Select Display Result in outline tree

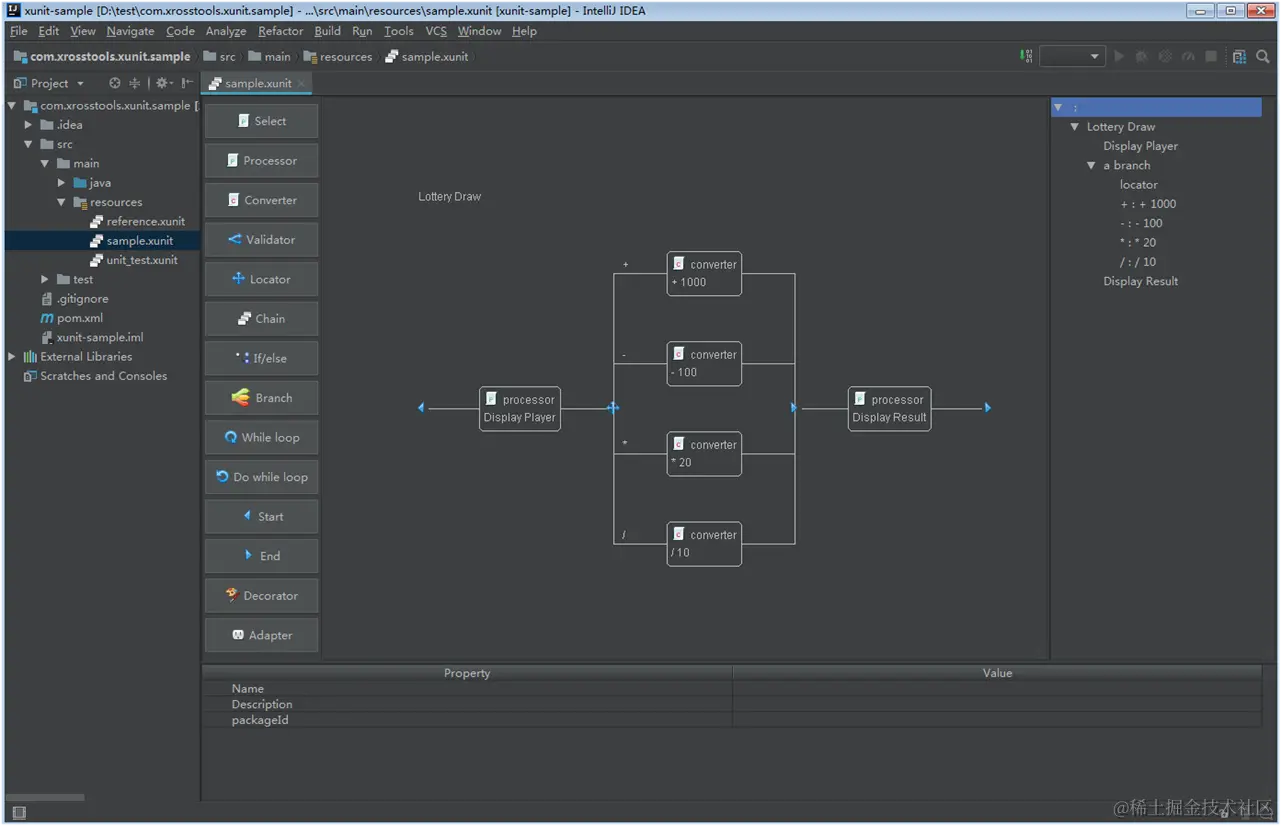point(1141,281)
